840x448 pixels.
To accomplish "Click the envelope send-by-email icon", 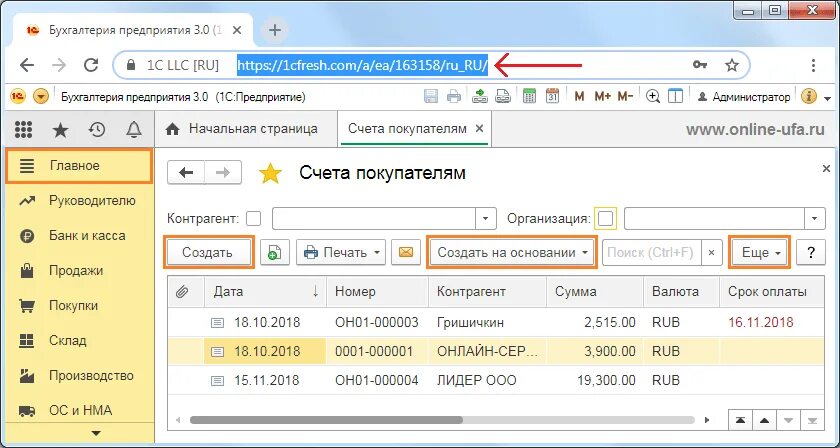I will (406, 252).
